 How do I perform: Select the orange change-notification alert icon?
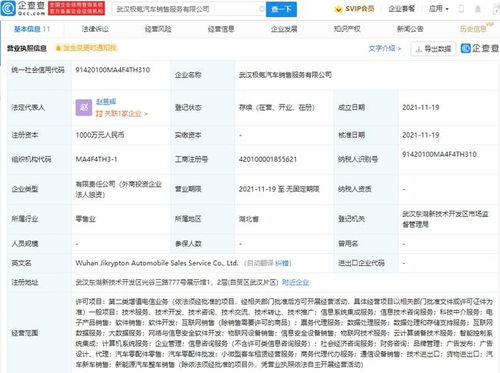point(58,48)
